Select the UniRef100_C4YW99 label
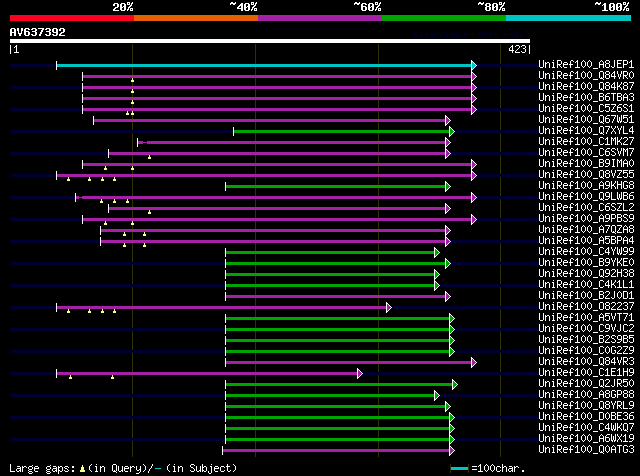 point(586,252)
